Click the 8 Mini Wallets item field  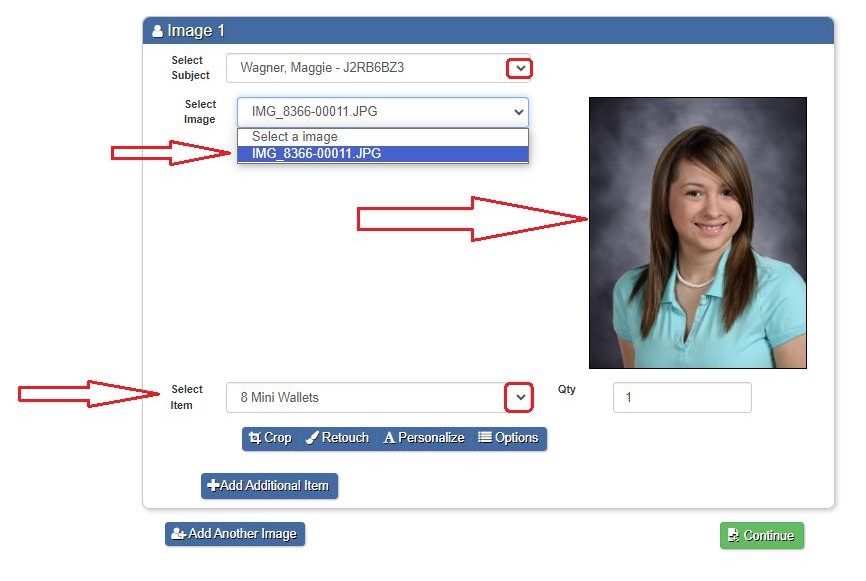pos(365,397)
